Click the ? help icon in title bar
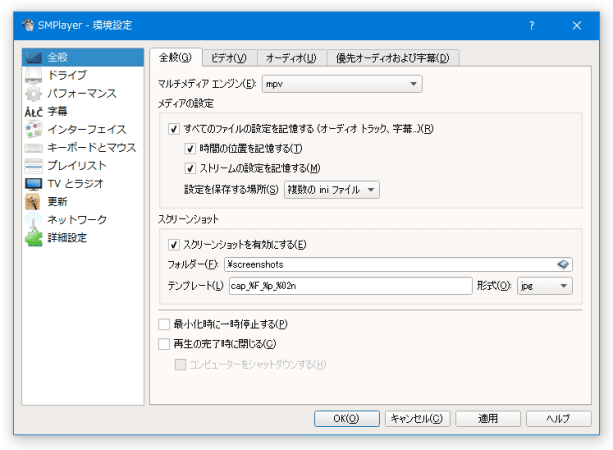613x450 pixels. tap(532, 26)
